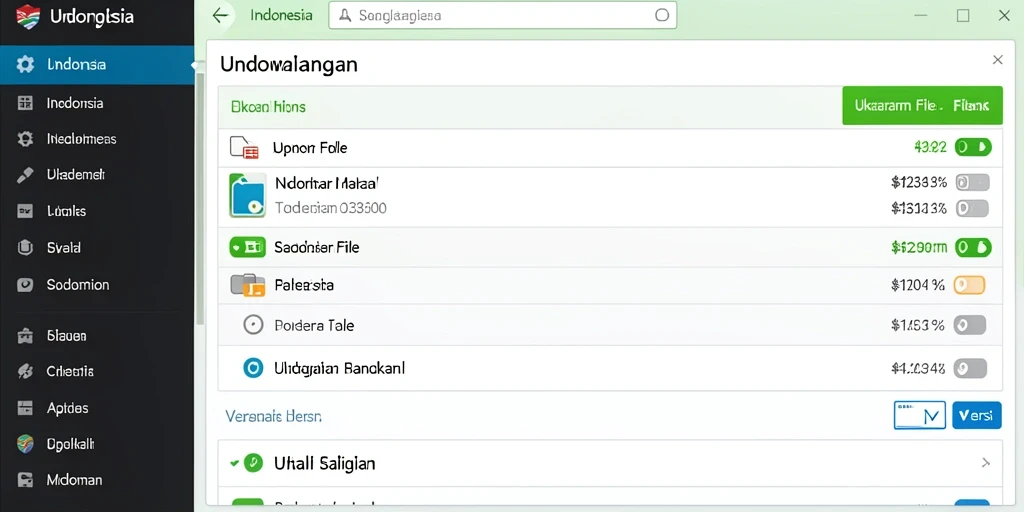Click the back arrow icon in header
This screenshot has height=512, width=1024.
[x=221, y=16]
